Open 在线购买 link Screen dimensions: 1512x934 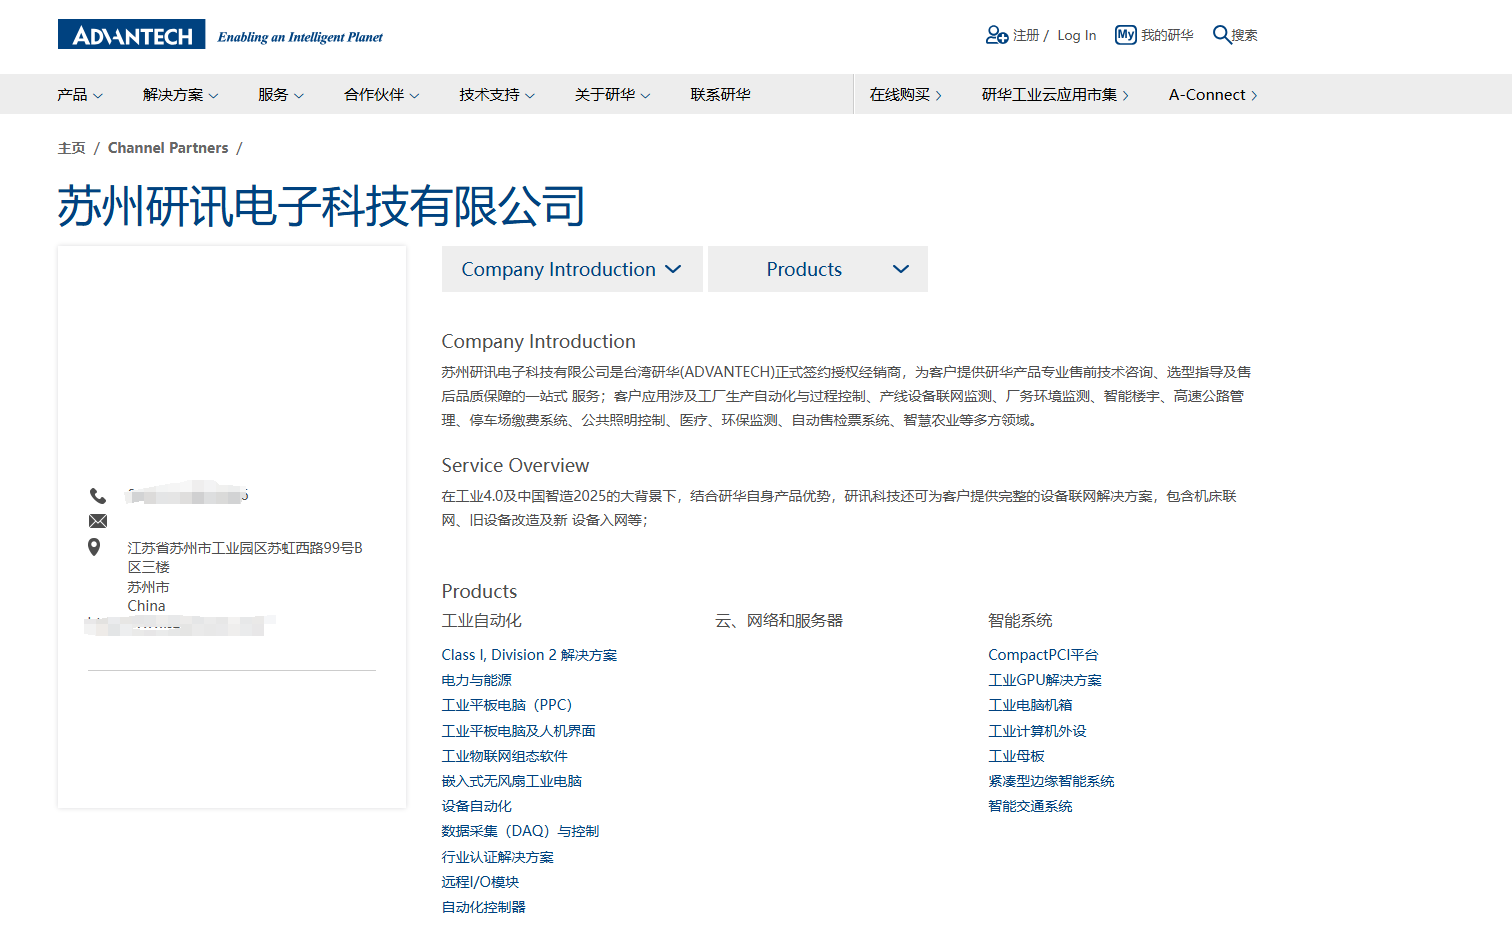[906, 95]
